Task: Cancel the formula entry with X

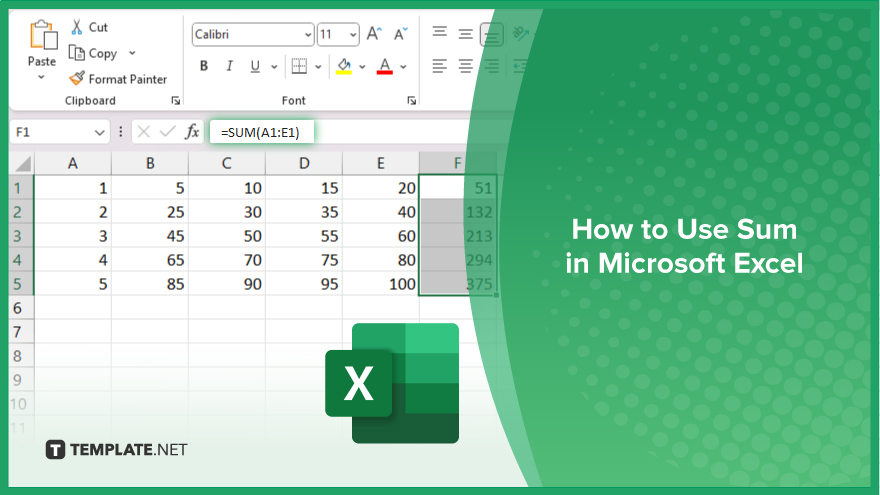Action: tap(144, 132)
